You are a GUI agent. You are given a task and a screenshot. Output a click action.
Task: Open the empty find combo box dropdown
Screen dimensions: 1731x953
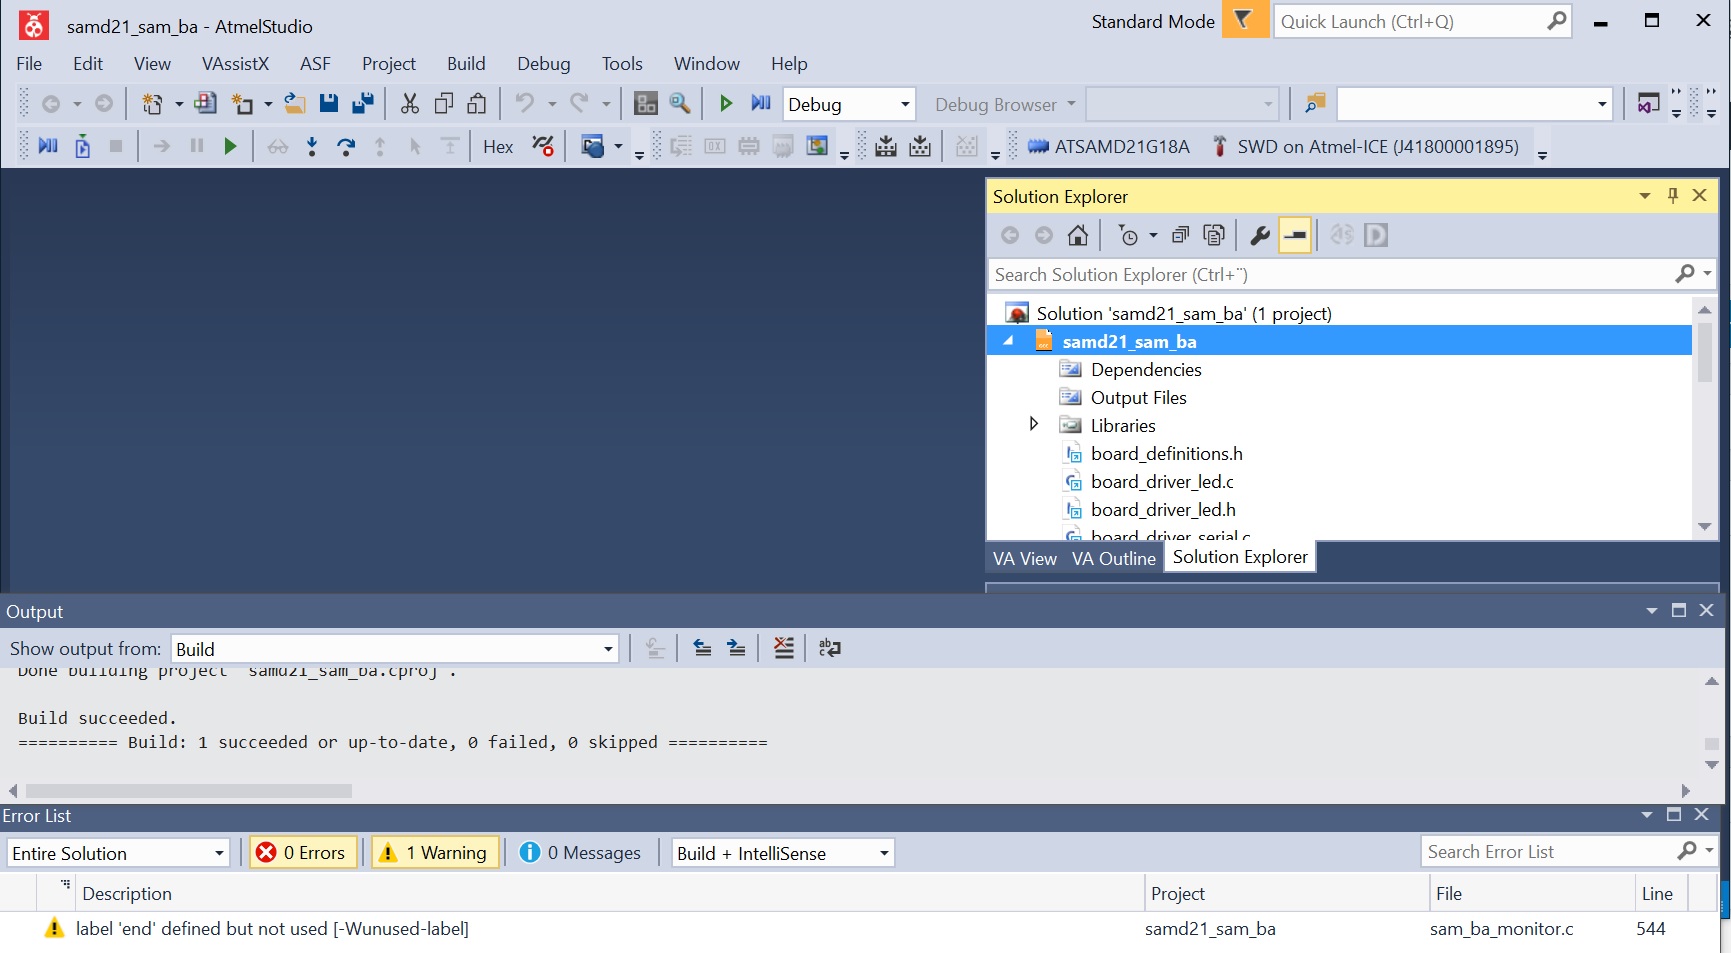(x=1602, y=104)
